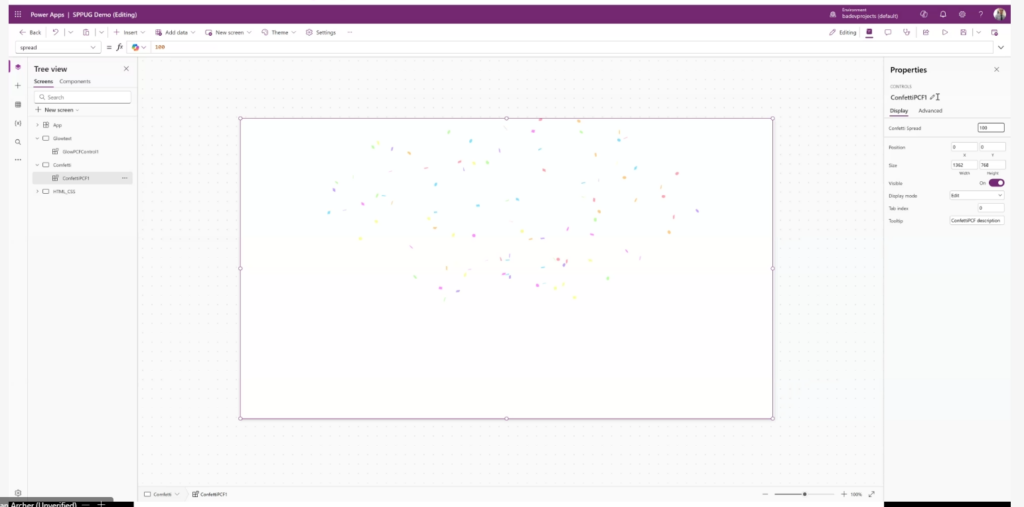This screenshot has width=1024, height=507.
Task: Open the property selector showing spread
Action: pos(57,47)
